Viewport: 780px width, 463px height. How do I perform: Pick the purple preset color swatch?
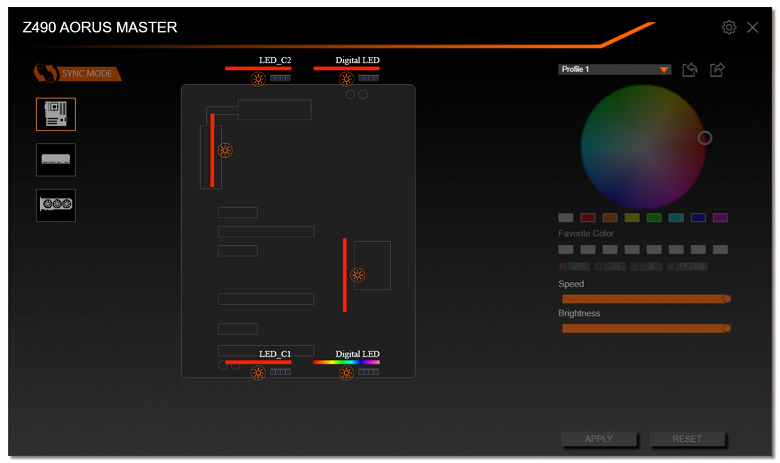(x=720, y=217)
